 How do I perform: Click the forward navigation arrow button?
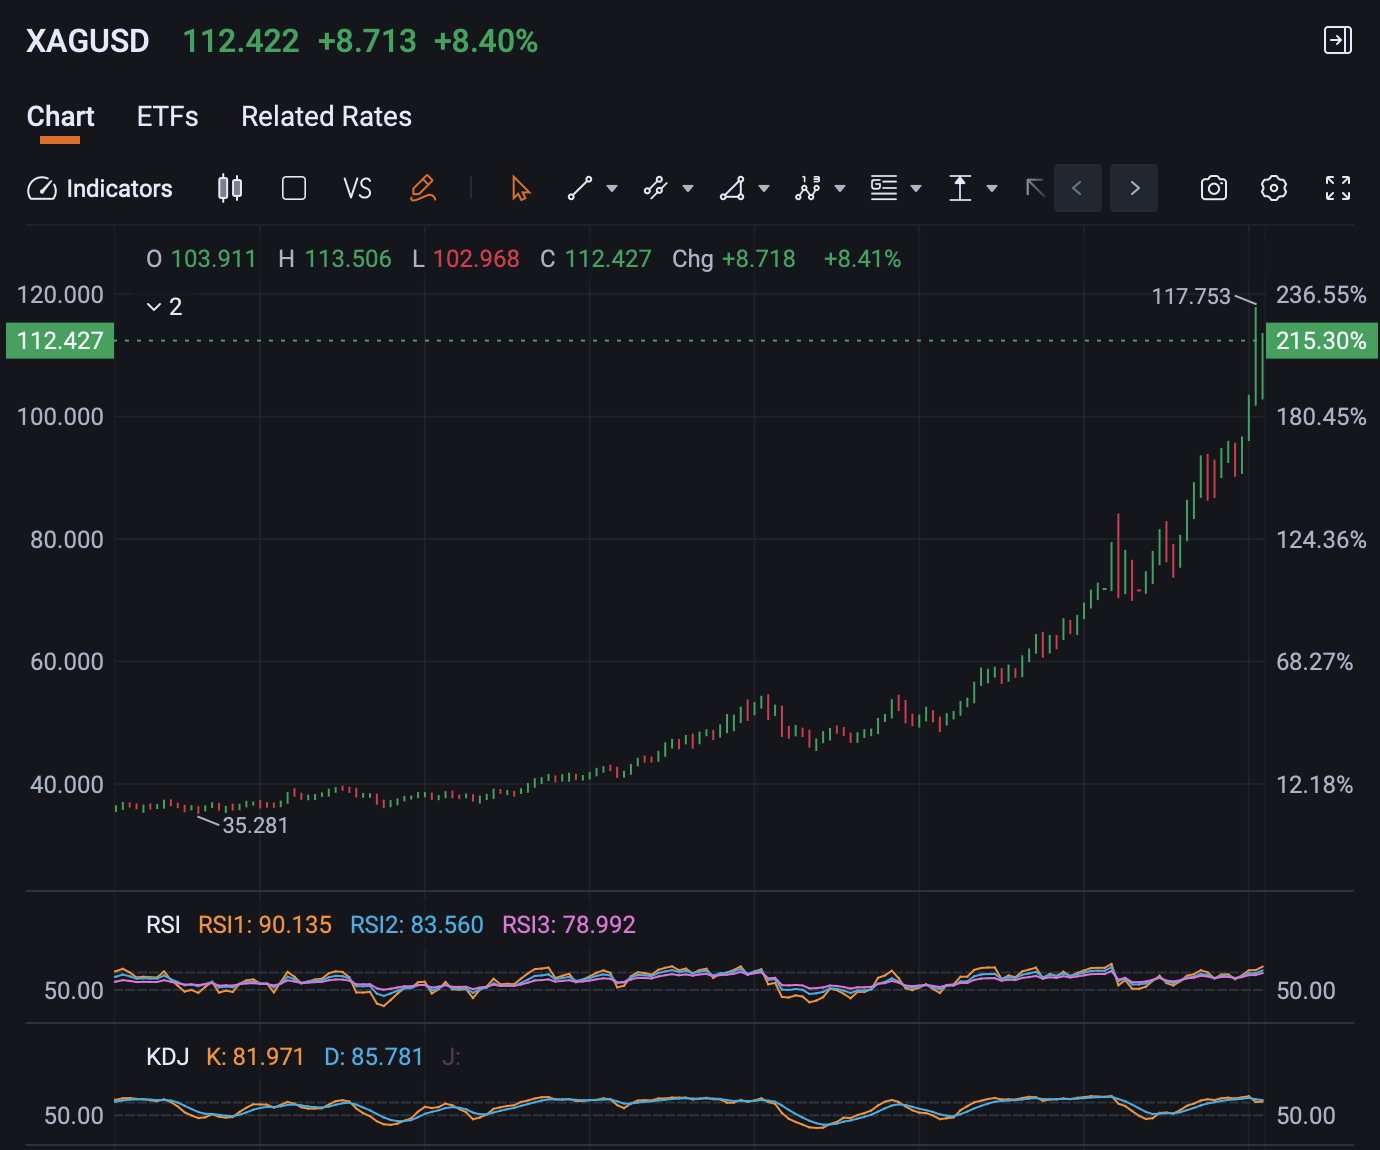pyautogui.click(x=1134, y=188)
